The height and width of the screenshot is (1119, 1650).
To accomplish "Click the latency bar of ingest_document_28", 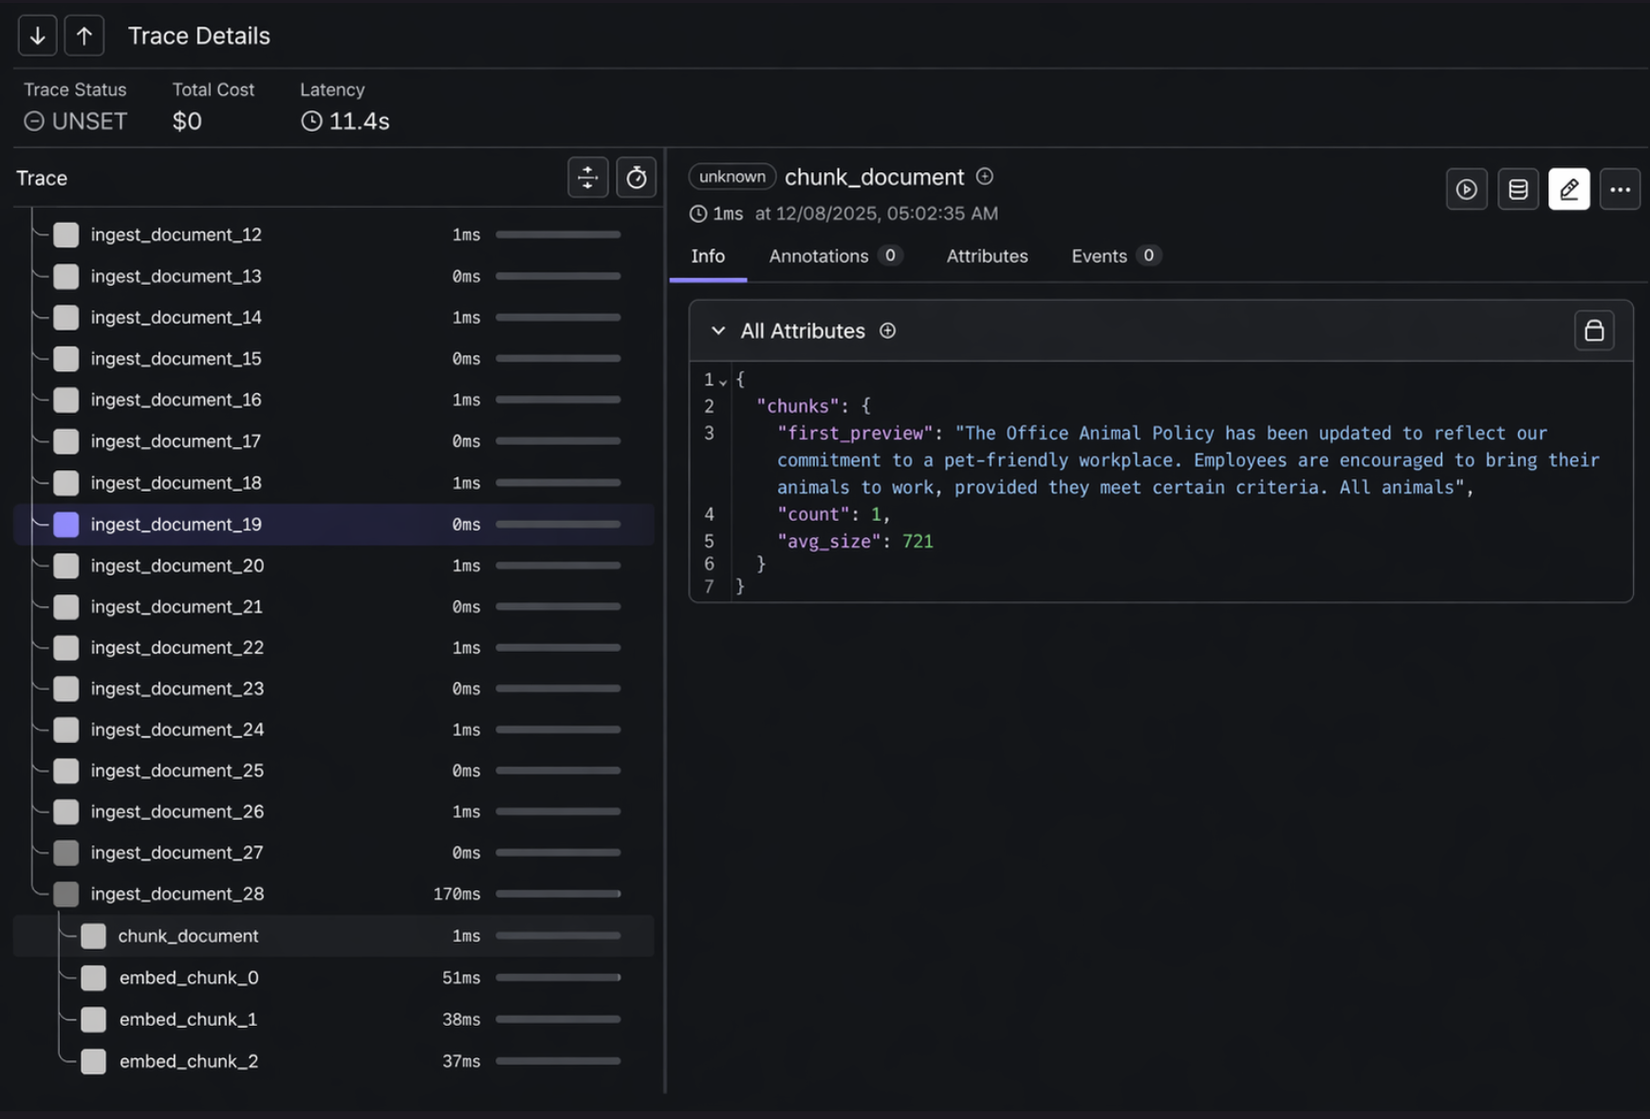I will [558, 894].
